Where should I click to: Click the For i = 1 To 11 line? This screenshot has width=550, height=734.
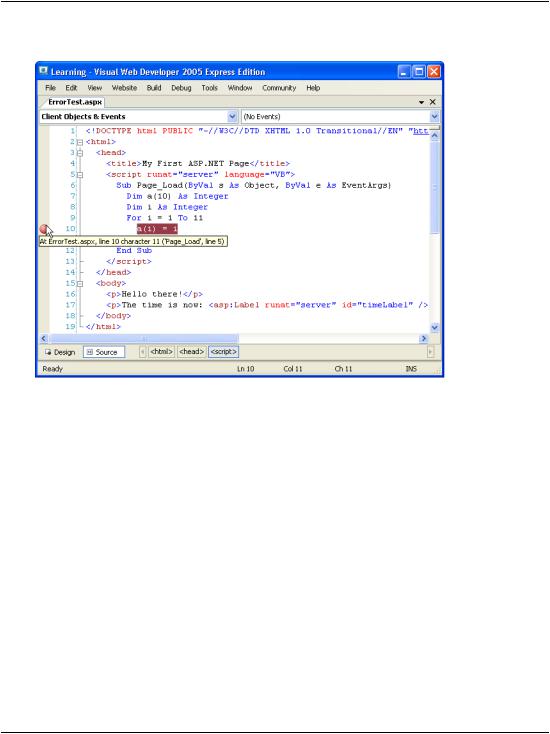click(x=164, y=218)
